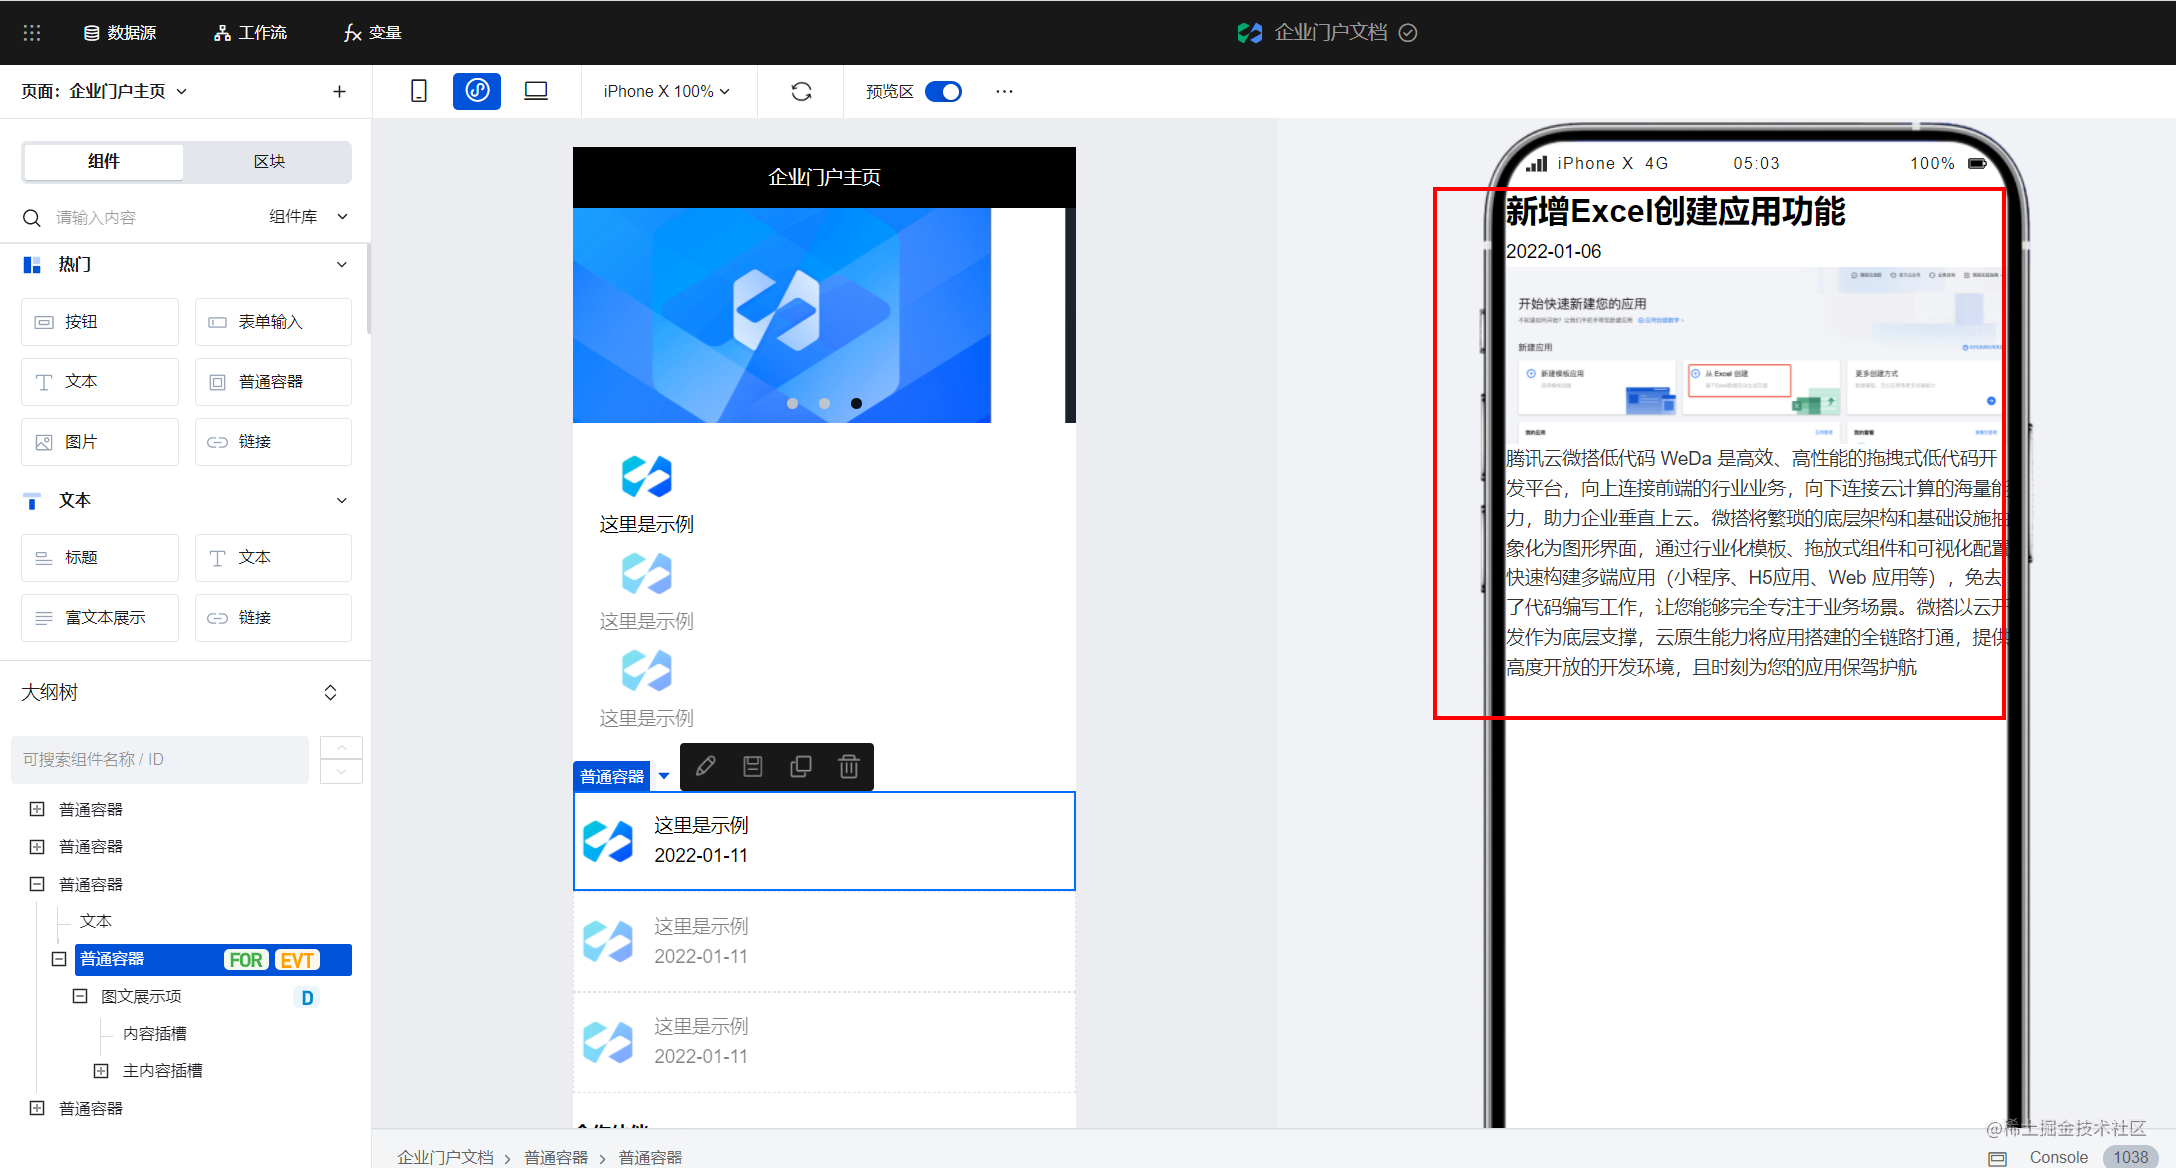
Task: Open the more options ellipsis menu
Action: [1004, 91]
